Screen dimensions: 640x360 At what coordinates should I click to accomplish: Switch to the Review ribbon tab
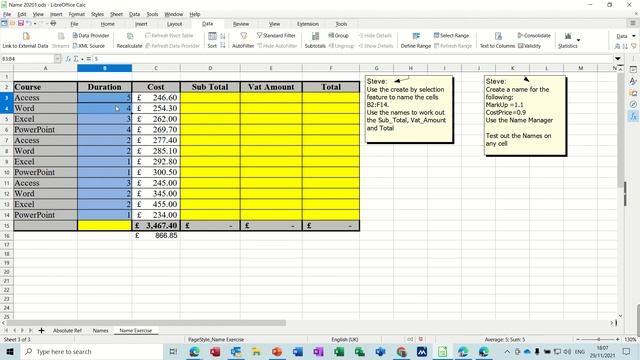pyautogui.click(x=241, y=24)
